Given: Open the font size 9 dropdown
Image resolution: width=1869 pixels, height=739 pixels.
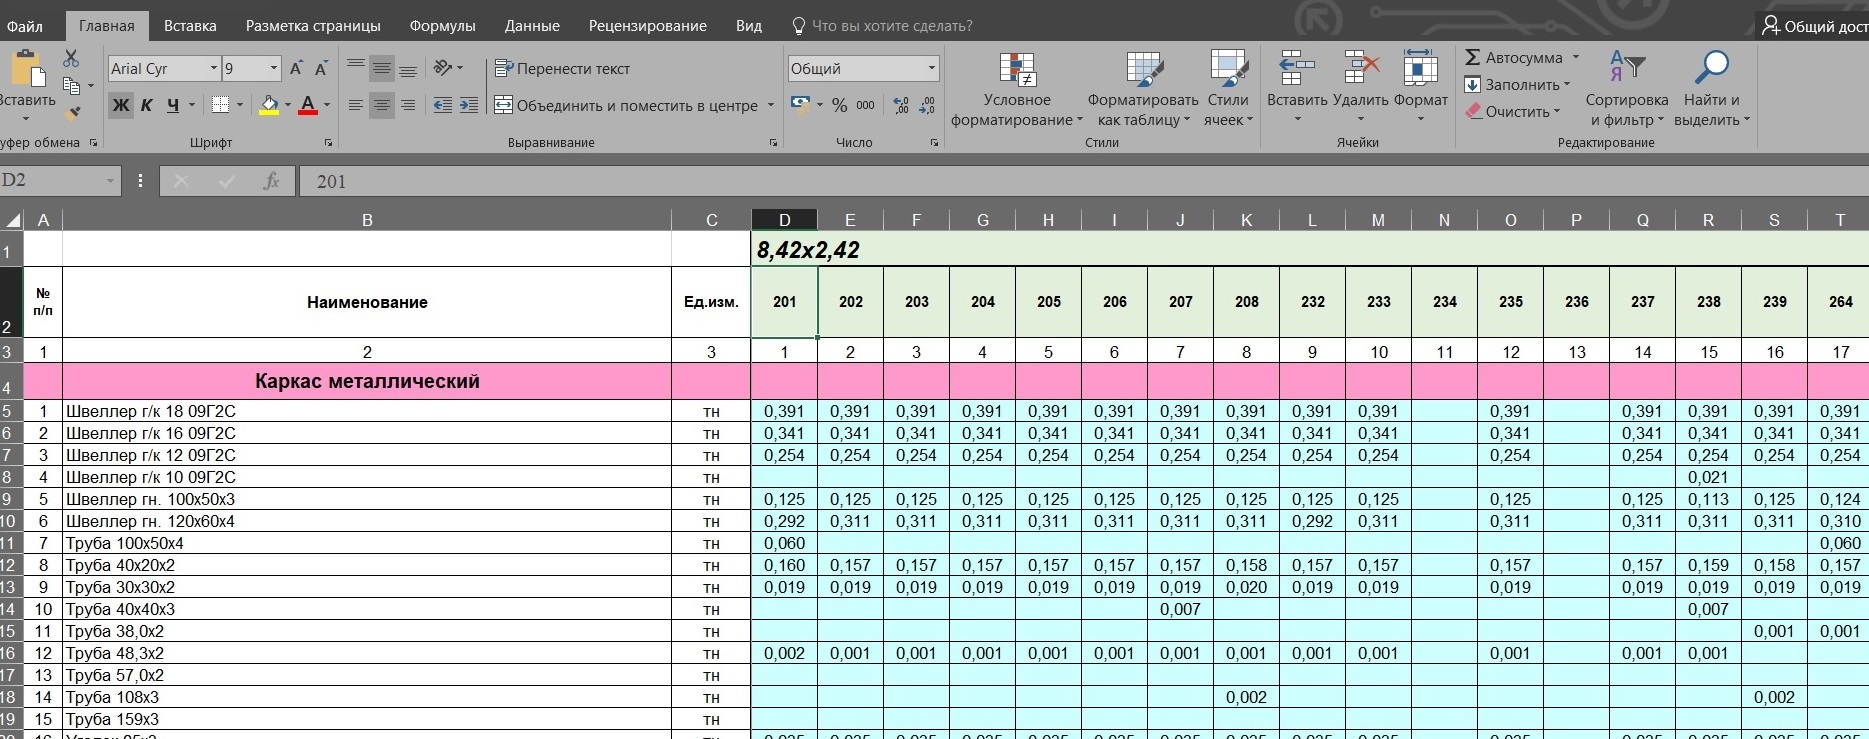Looking at the screenshot, I should 274,68.
